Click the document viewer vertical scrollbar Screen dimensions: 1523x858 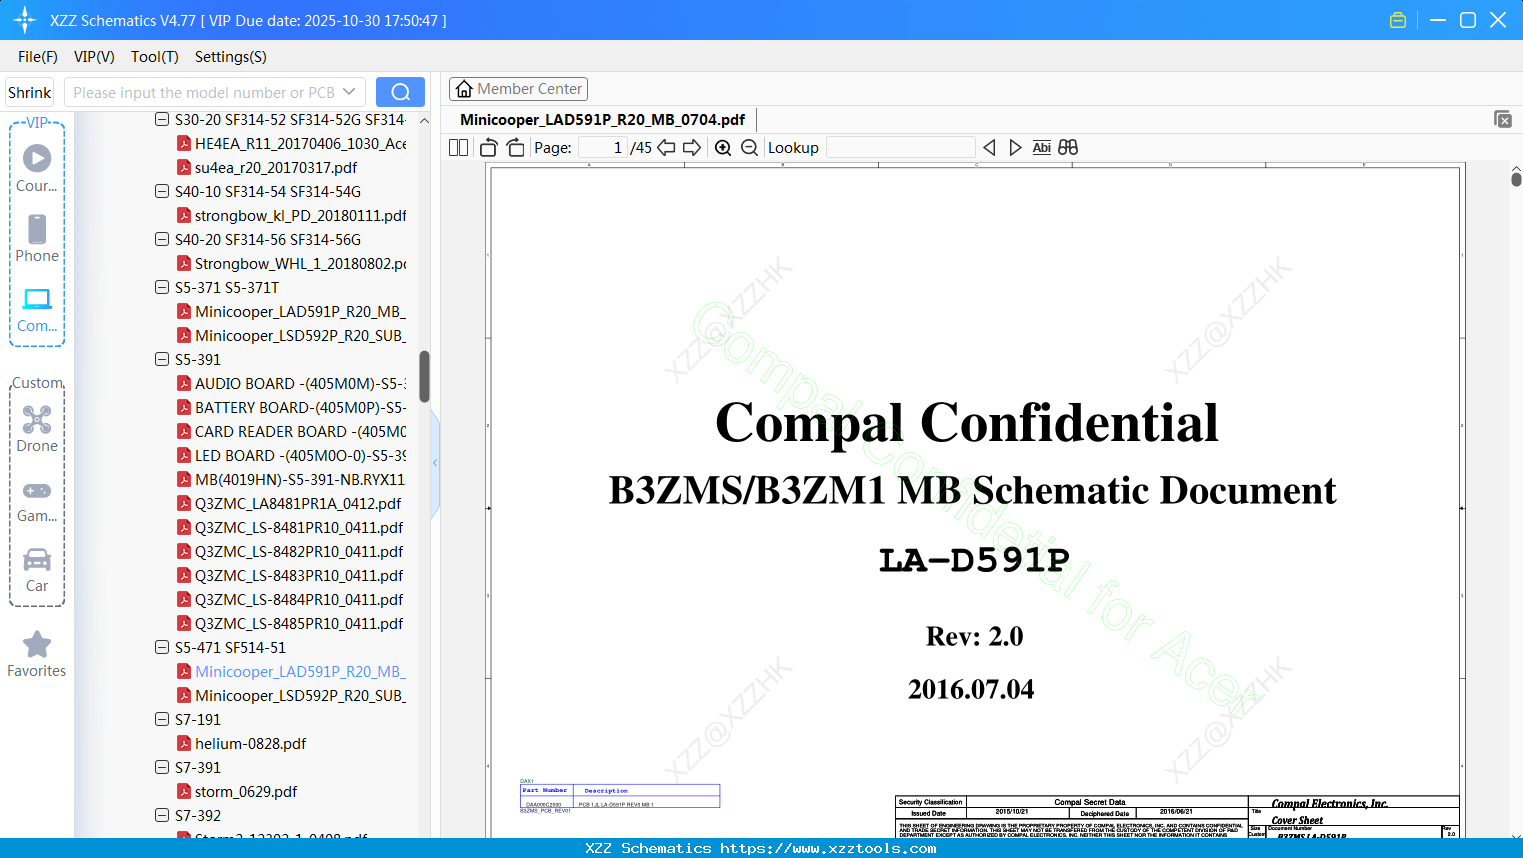[1516, 178]
